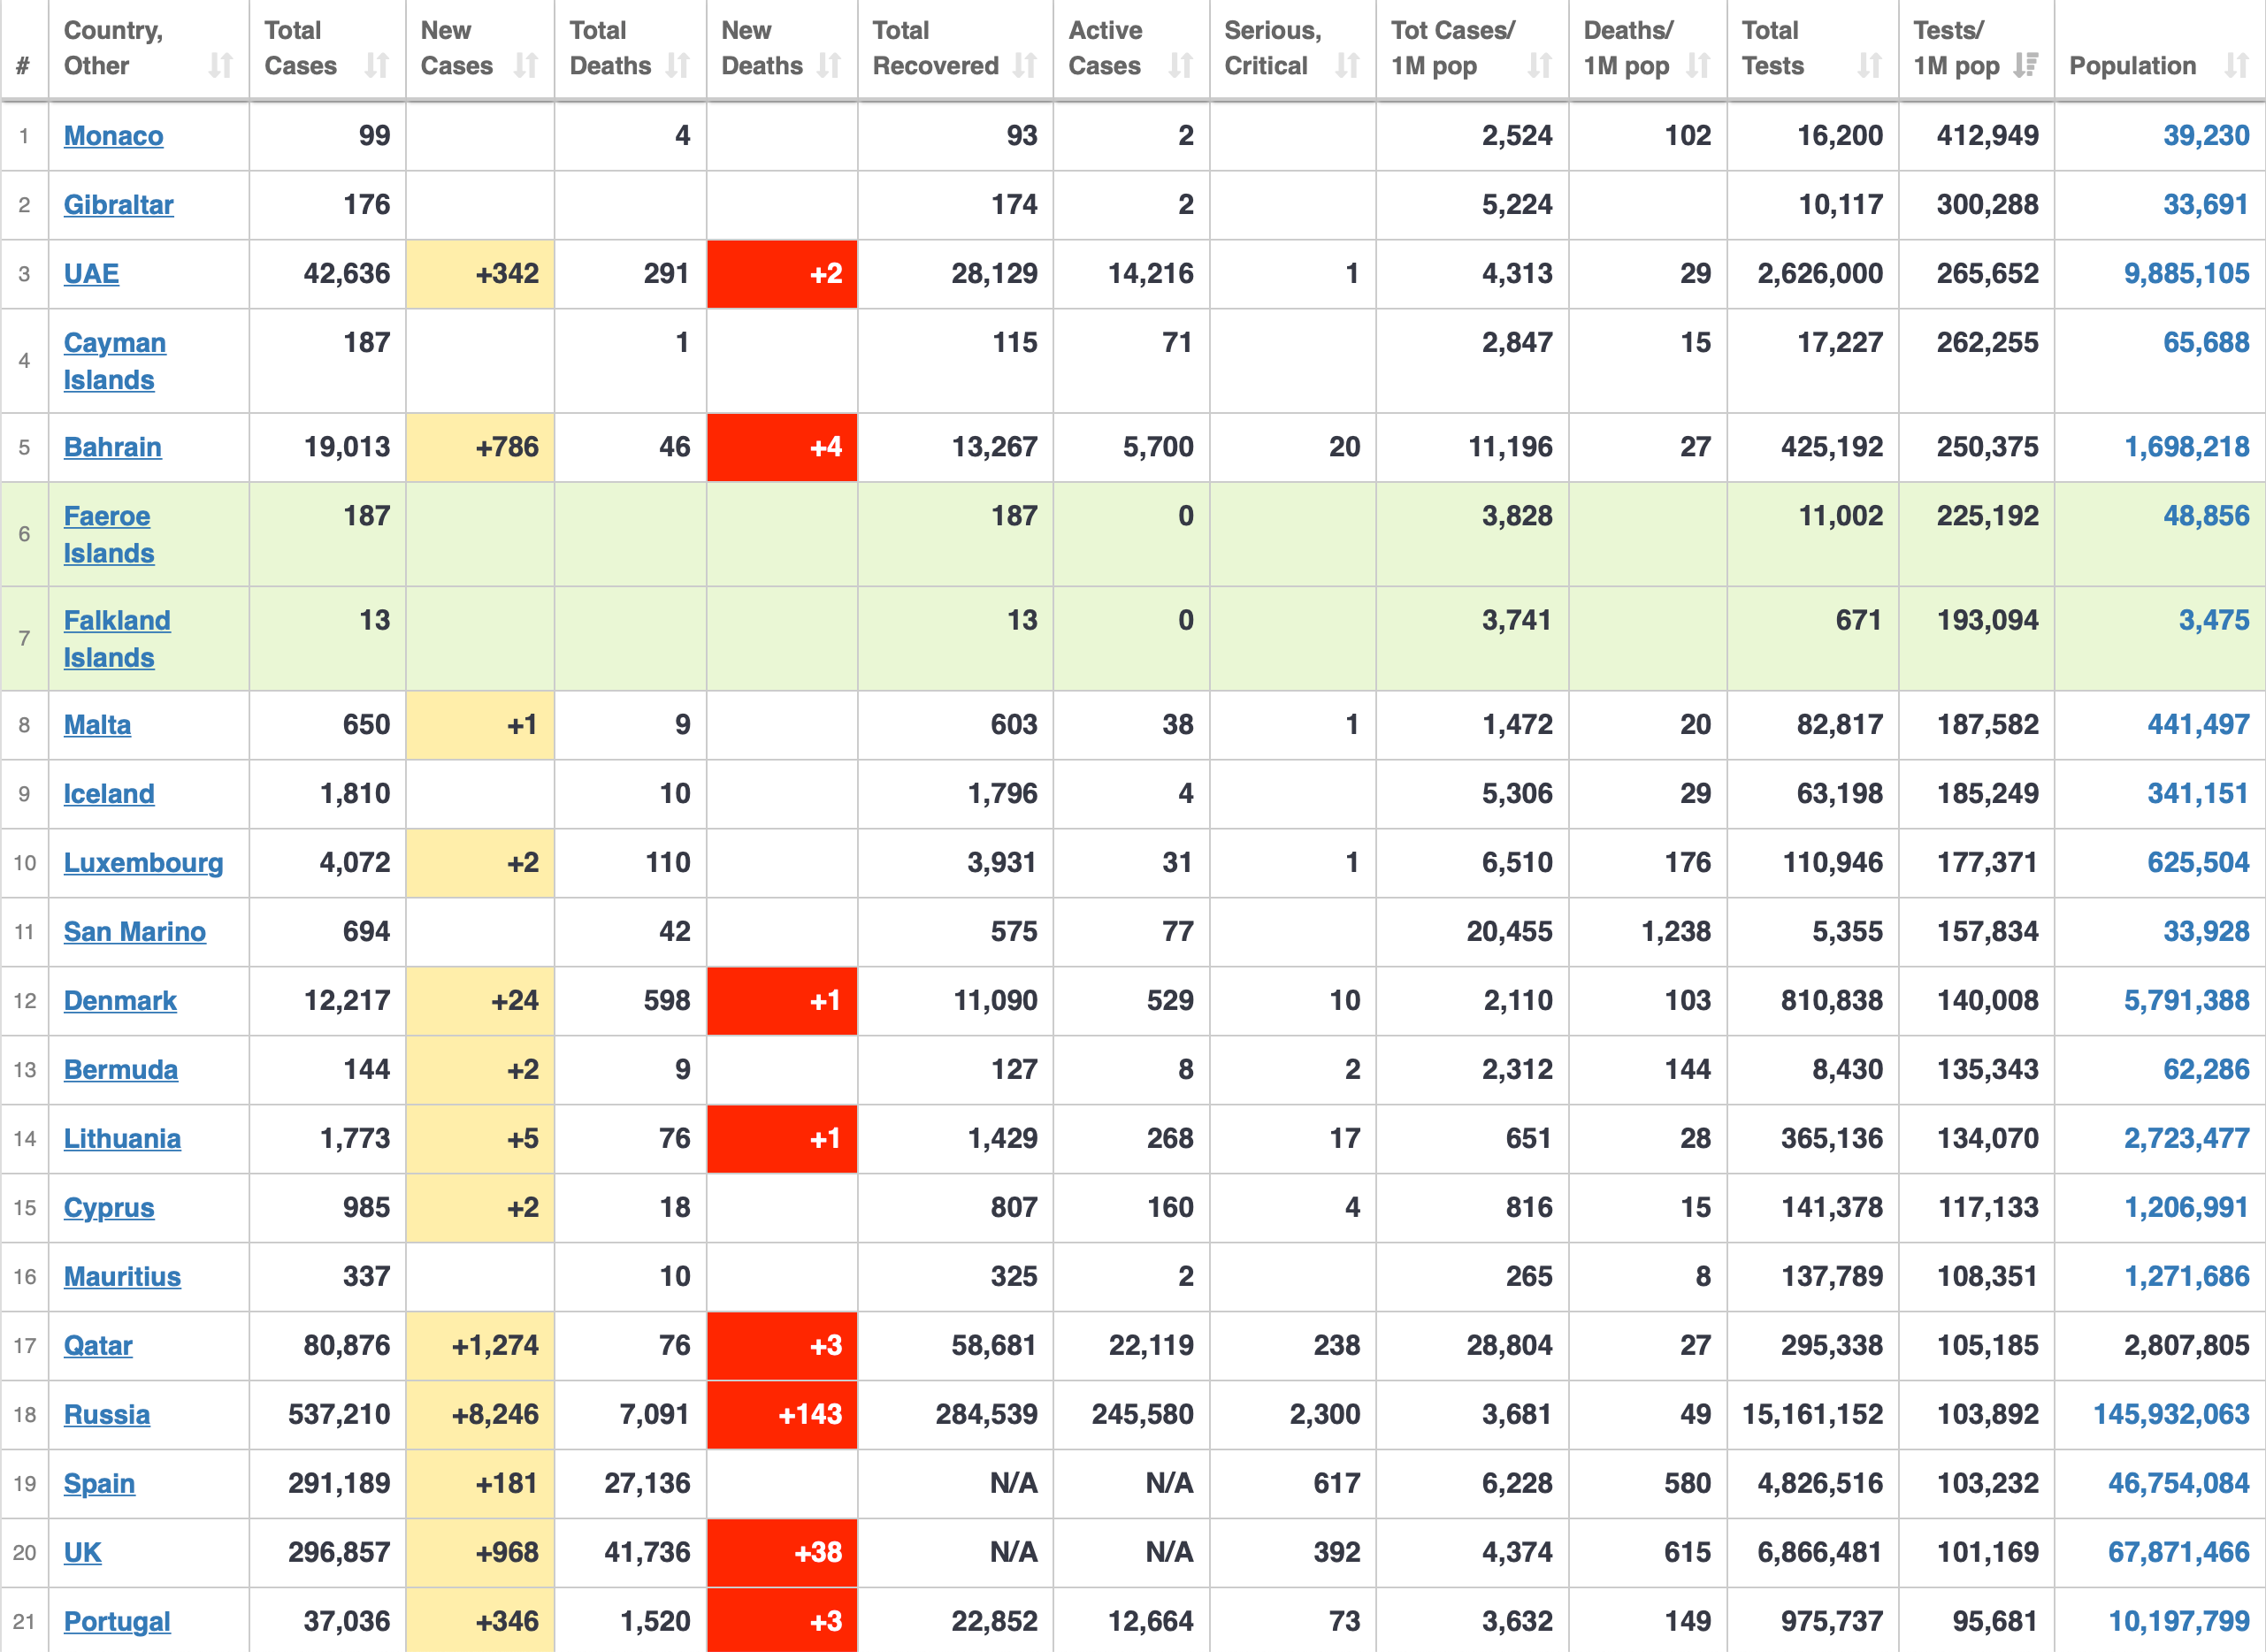Open the Portugal country link

pyautogui.click(x=117, y=1622)
